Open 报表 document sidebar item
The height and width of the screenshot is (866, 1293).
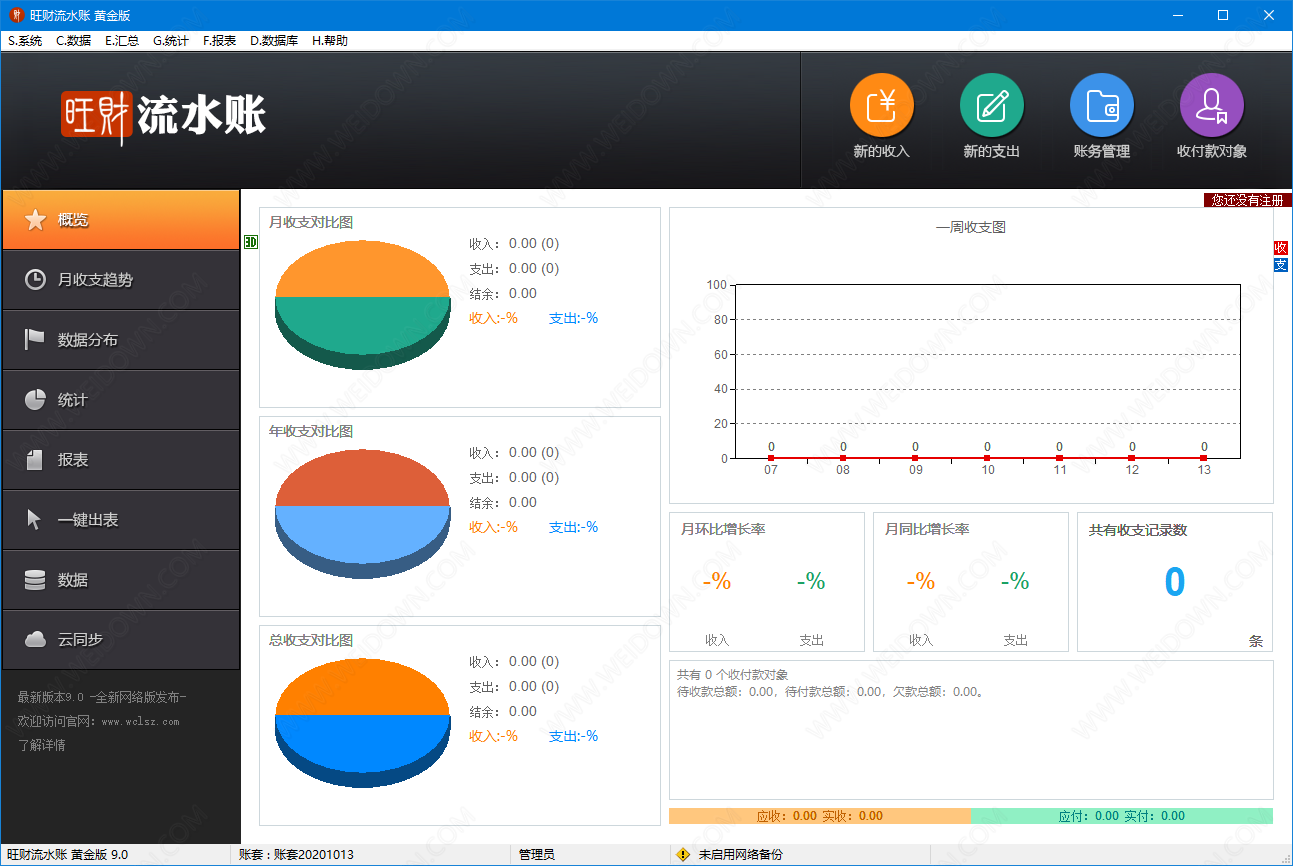pos(121,460)
